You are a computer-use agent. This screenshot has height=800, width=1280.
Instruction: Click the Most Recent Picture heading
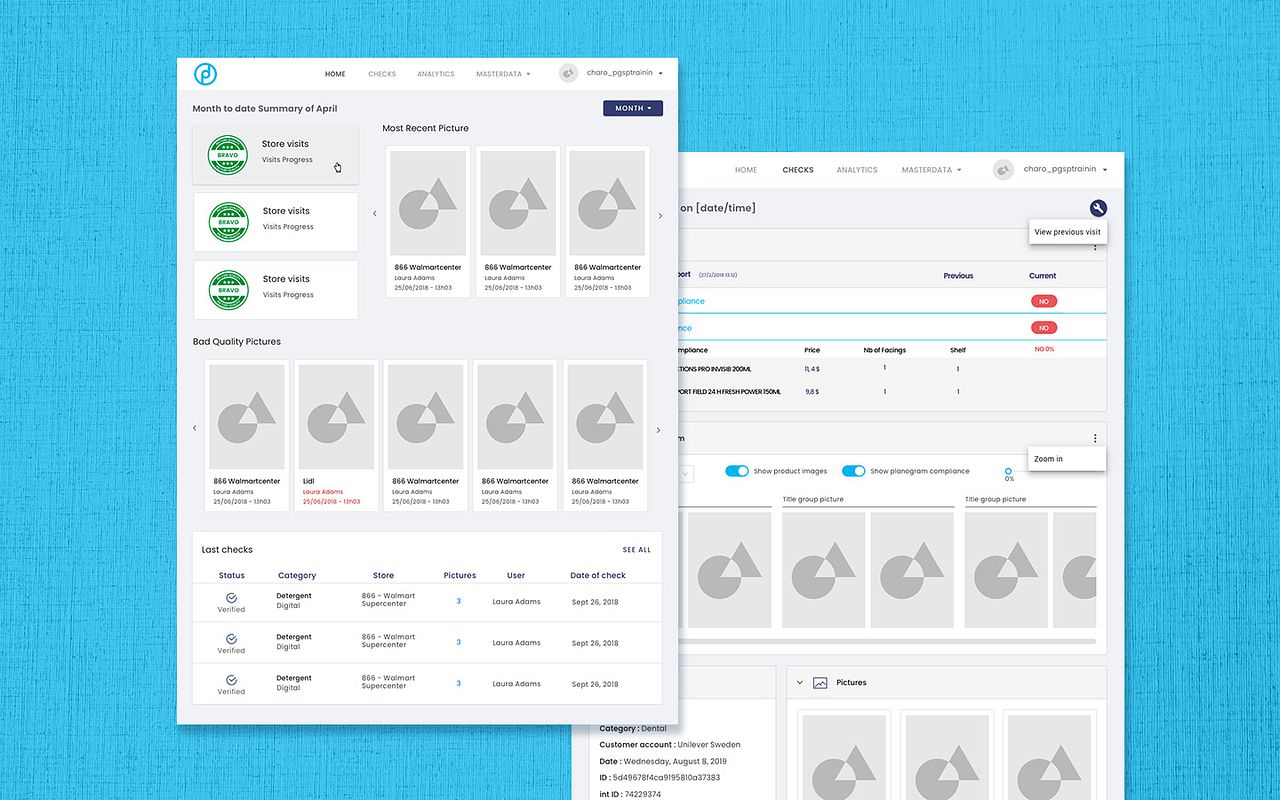(425, 128)
